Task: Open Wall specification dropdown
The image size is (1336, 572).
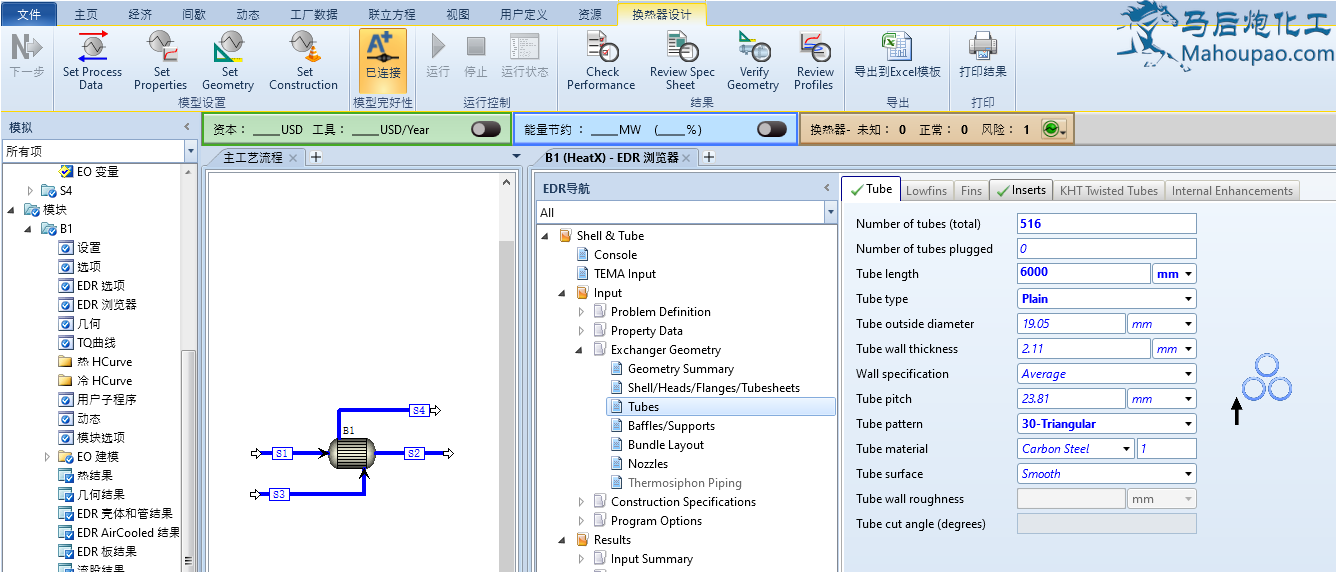Action: (x=1189, y=374)
